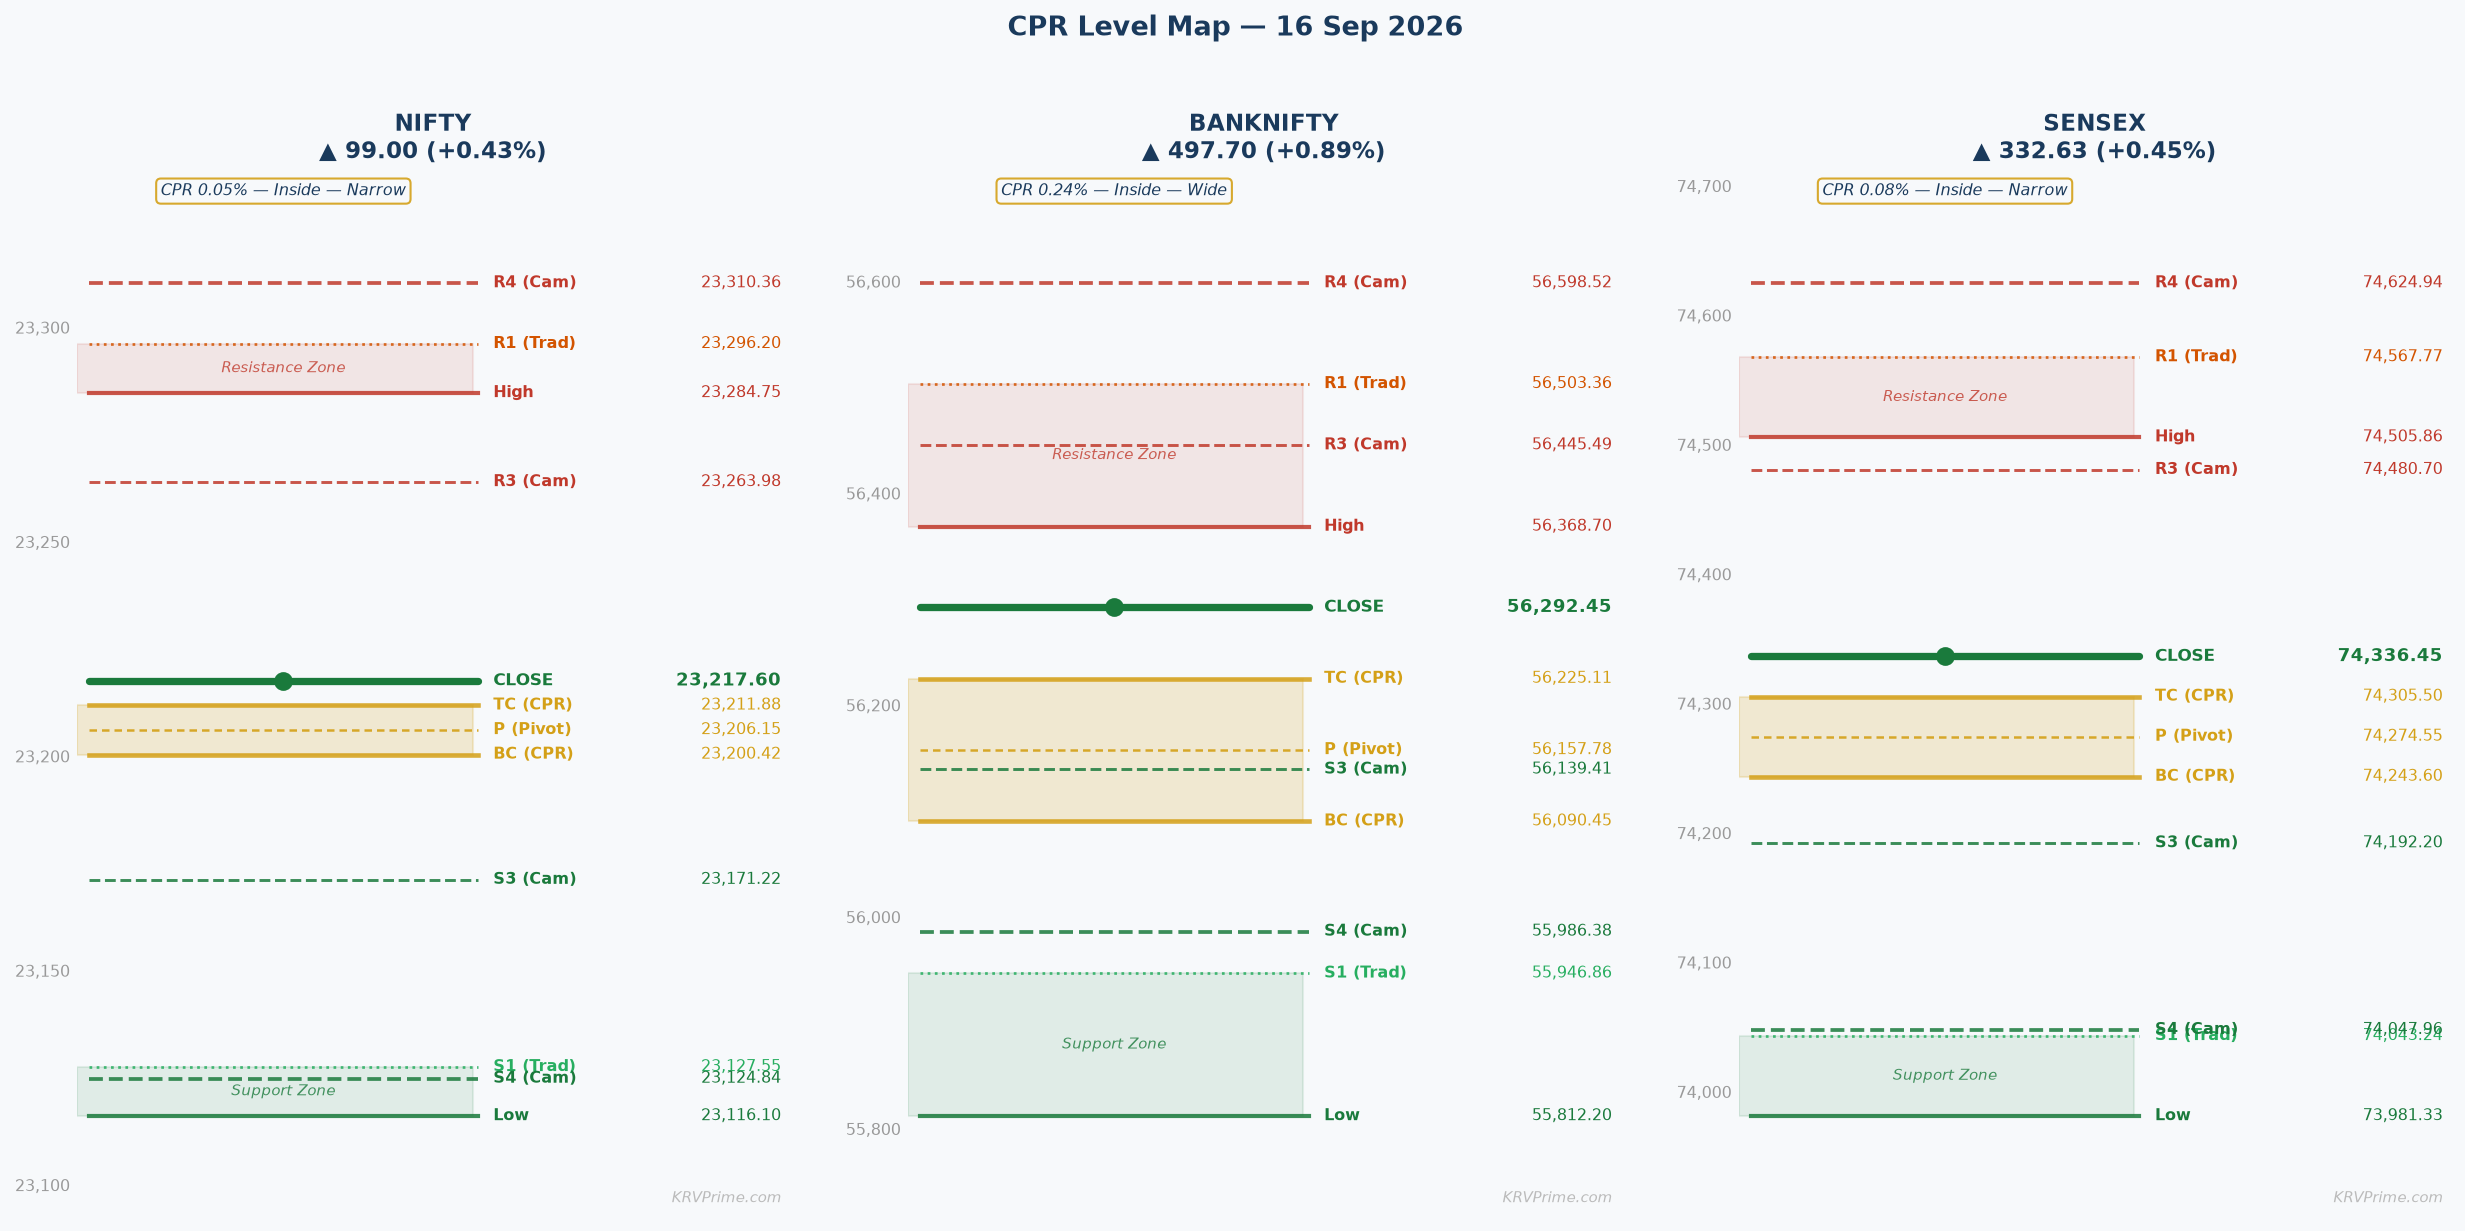This screenshot has height=1231, width=2465.
Task: Click the BANKNIFTY close marker dot
Action: pyautogui.click(x=1114, y=607)
